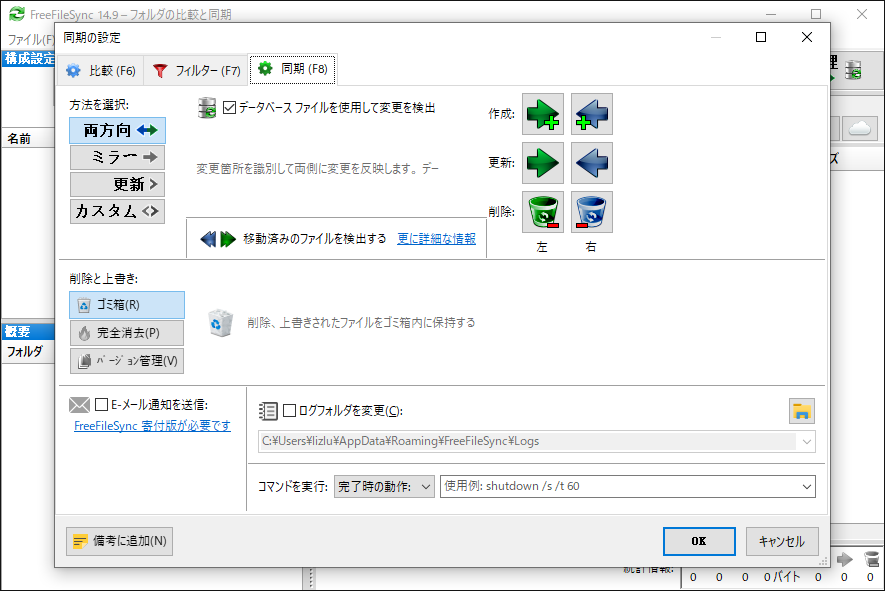Click 概要 panel header in main window
The height and width of the screenshot is (591, 885).
[28, 331]
